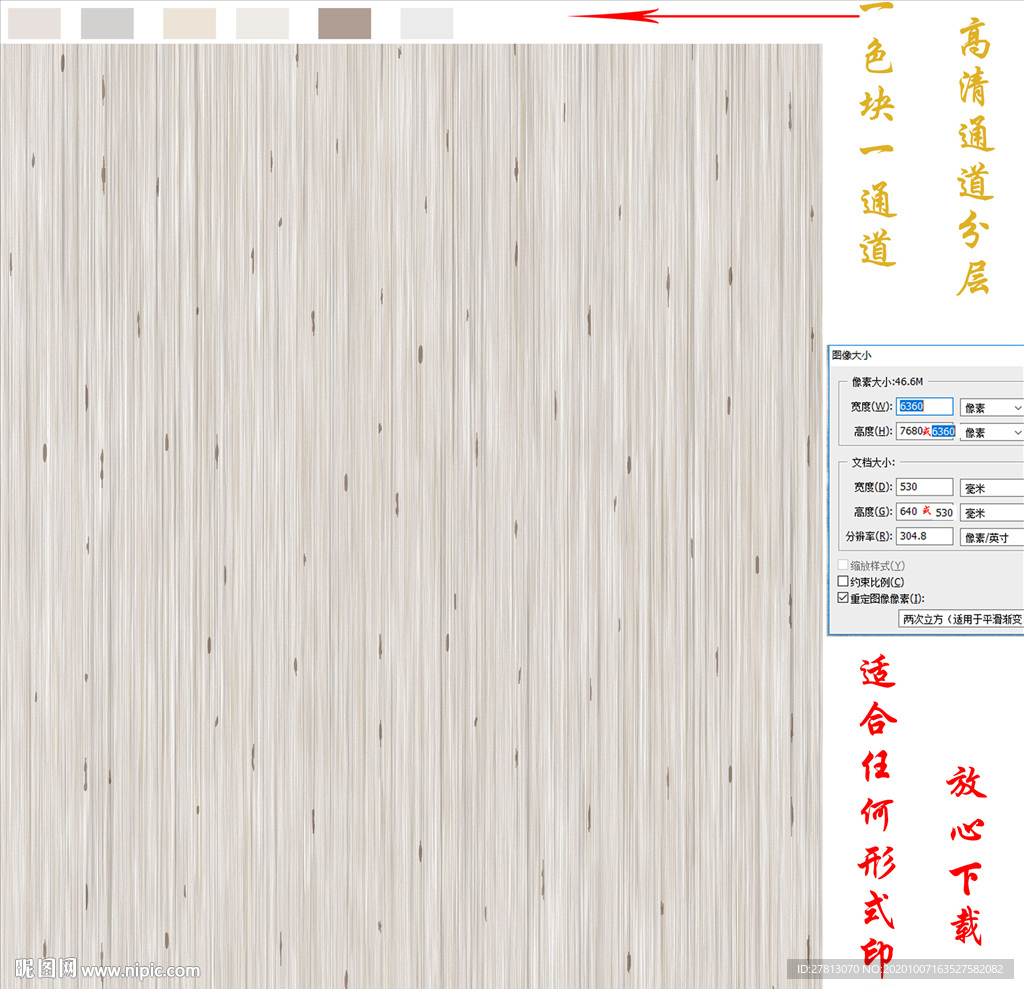Click the document width field showing 530
The height and width of the screenshot is (989, 1024).
tap(924, 487)
